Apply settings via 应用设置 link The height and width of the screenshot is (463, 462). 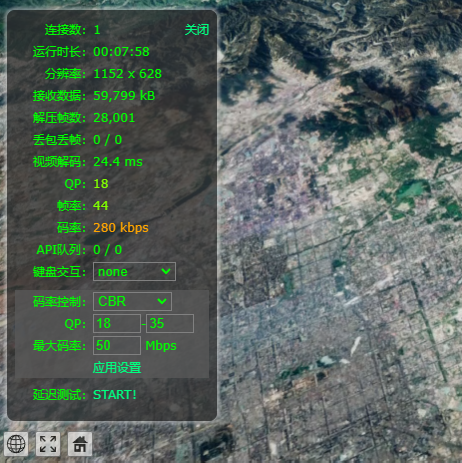tap(117, 368)
